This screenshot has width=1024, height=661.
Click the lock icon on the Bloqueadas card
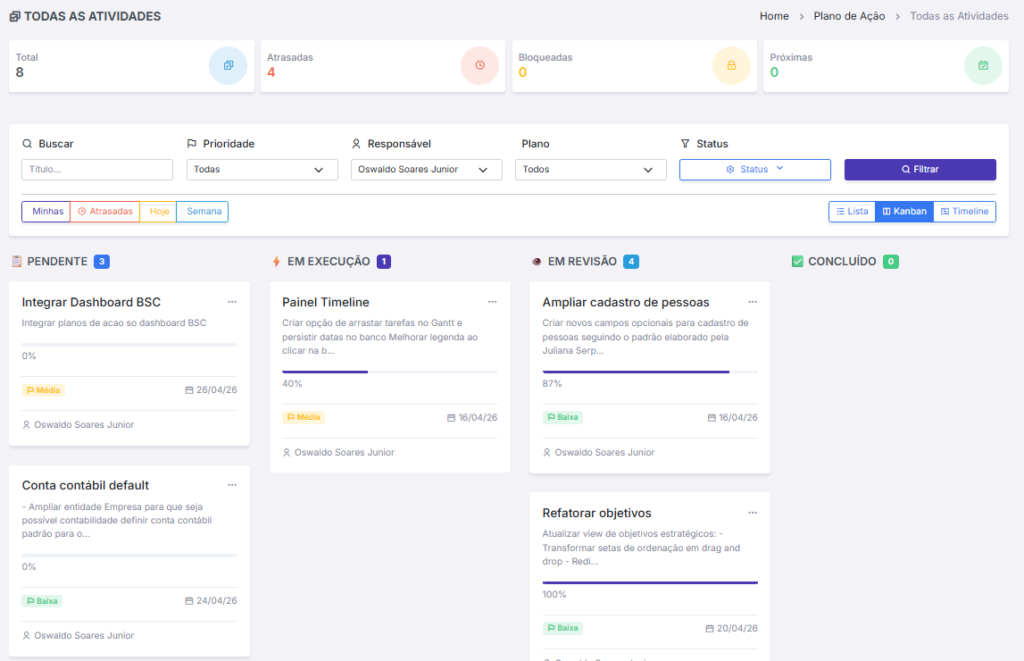pos(733,65)
